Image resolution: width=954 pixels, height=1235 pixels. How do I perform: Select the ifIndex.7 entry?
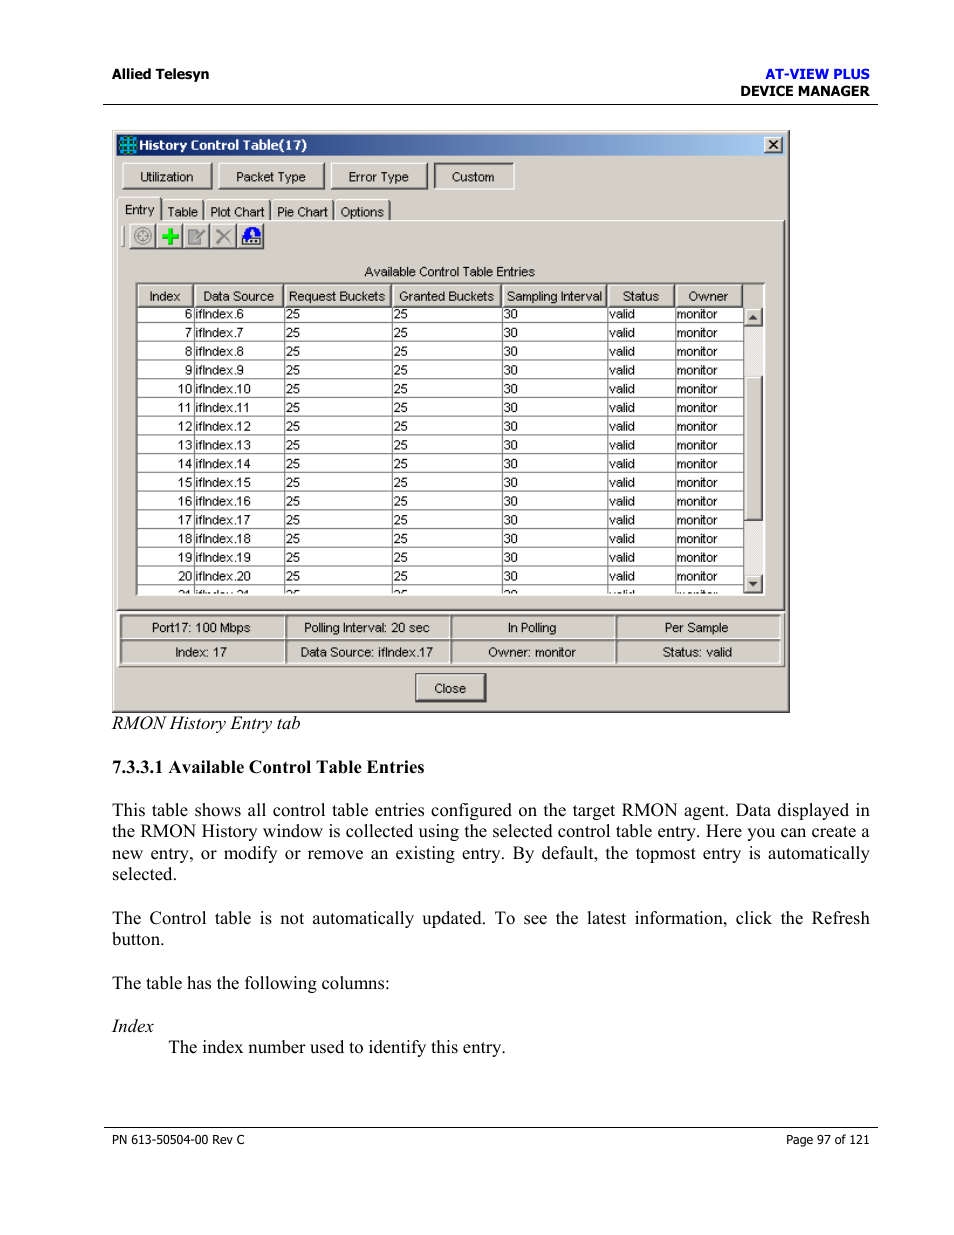click(440, 333)
